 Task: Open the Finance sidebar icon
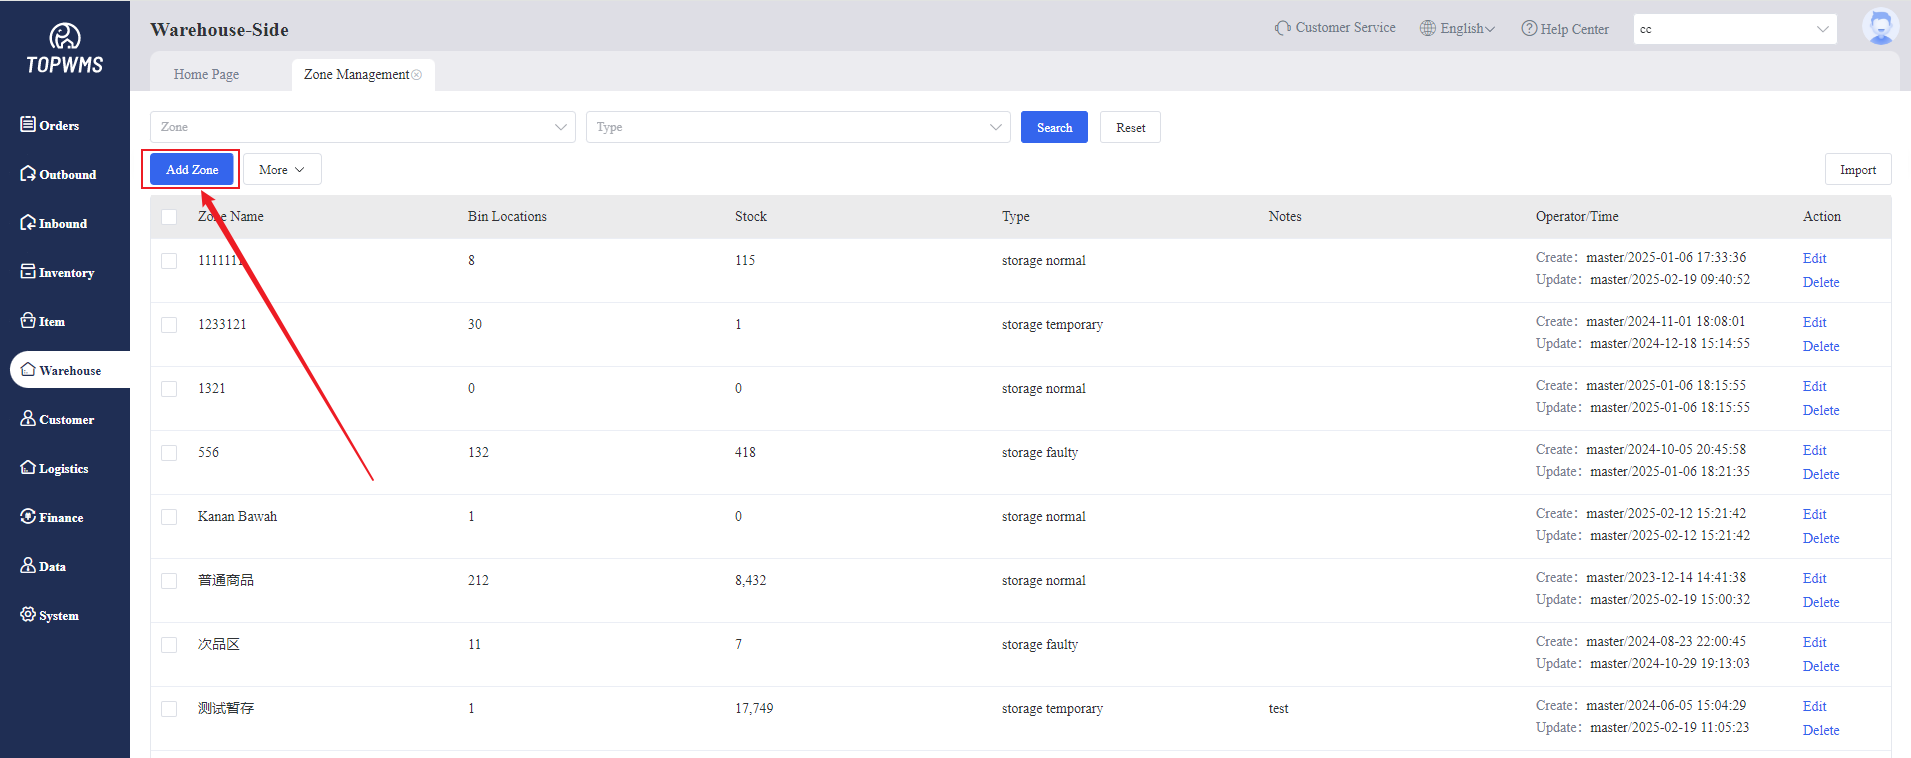tap(28, 516)
